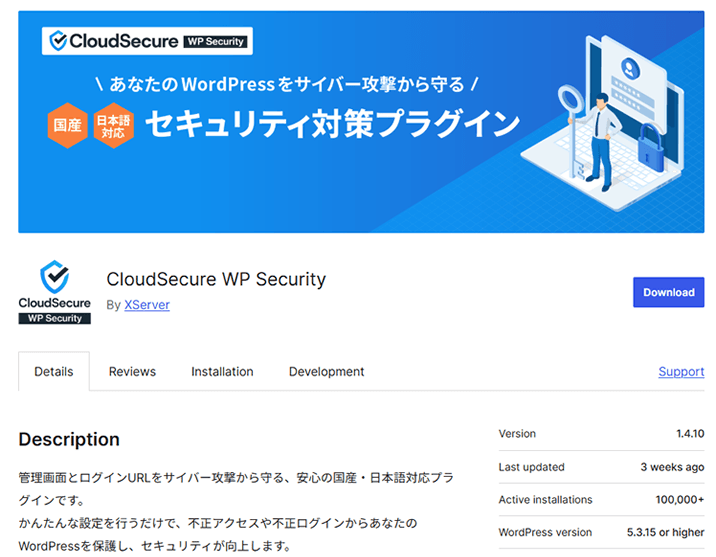Switch to the Installation tab
The width and height of the screenshot is (716, 557).
[x=222, y=372]
